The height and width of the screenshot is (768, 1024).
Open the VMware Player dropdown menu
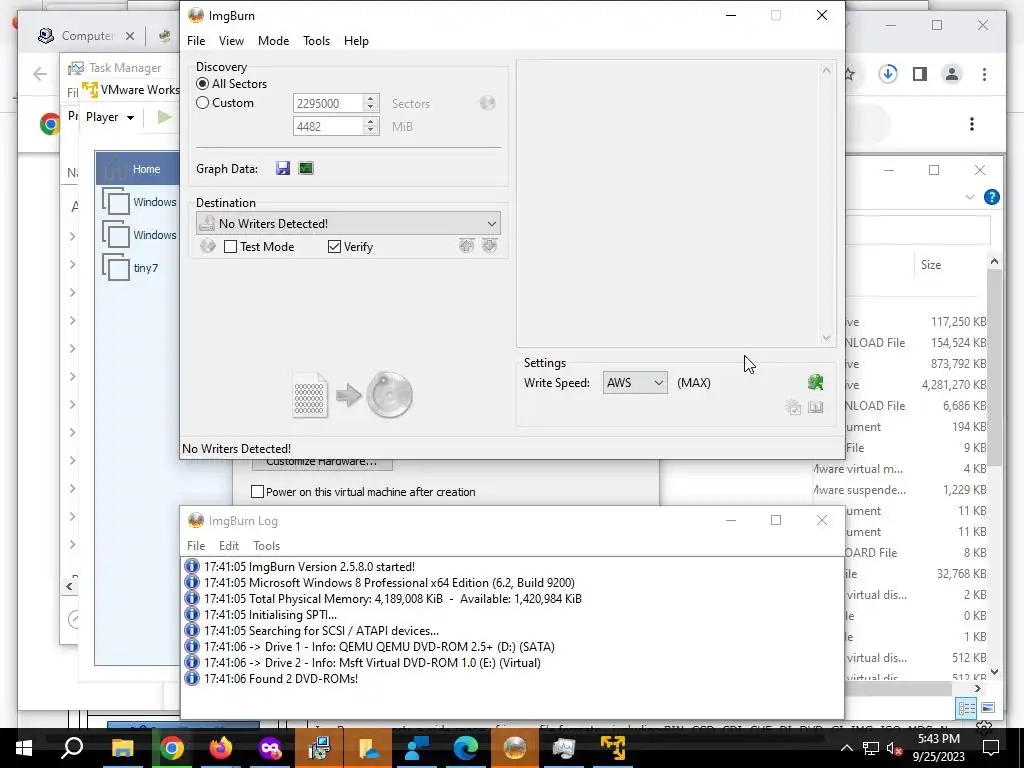point(110,117)
